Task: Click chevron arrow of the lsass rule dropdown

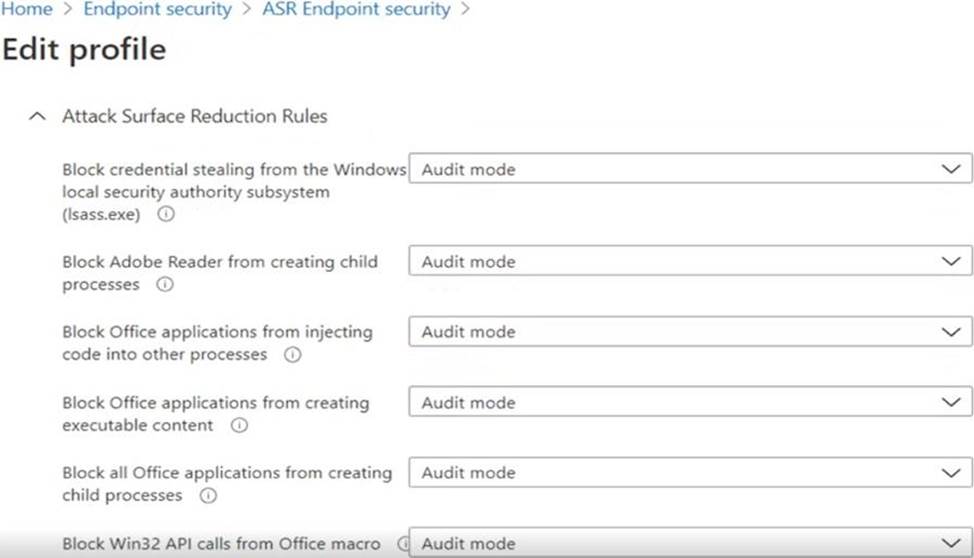Action: 951,169
